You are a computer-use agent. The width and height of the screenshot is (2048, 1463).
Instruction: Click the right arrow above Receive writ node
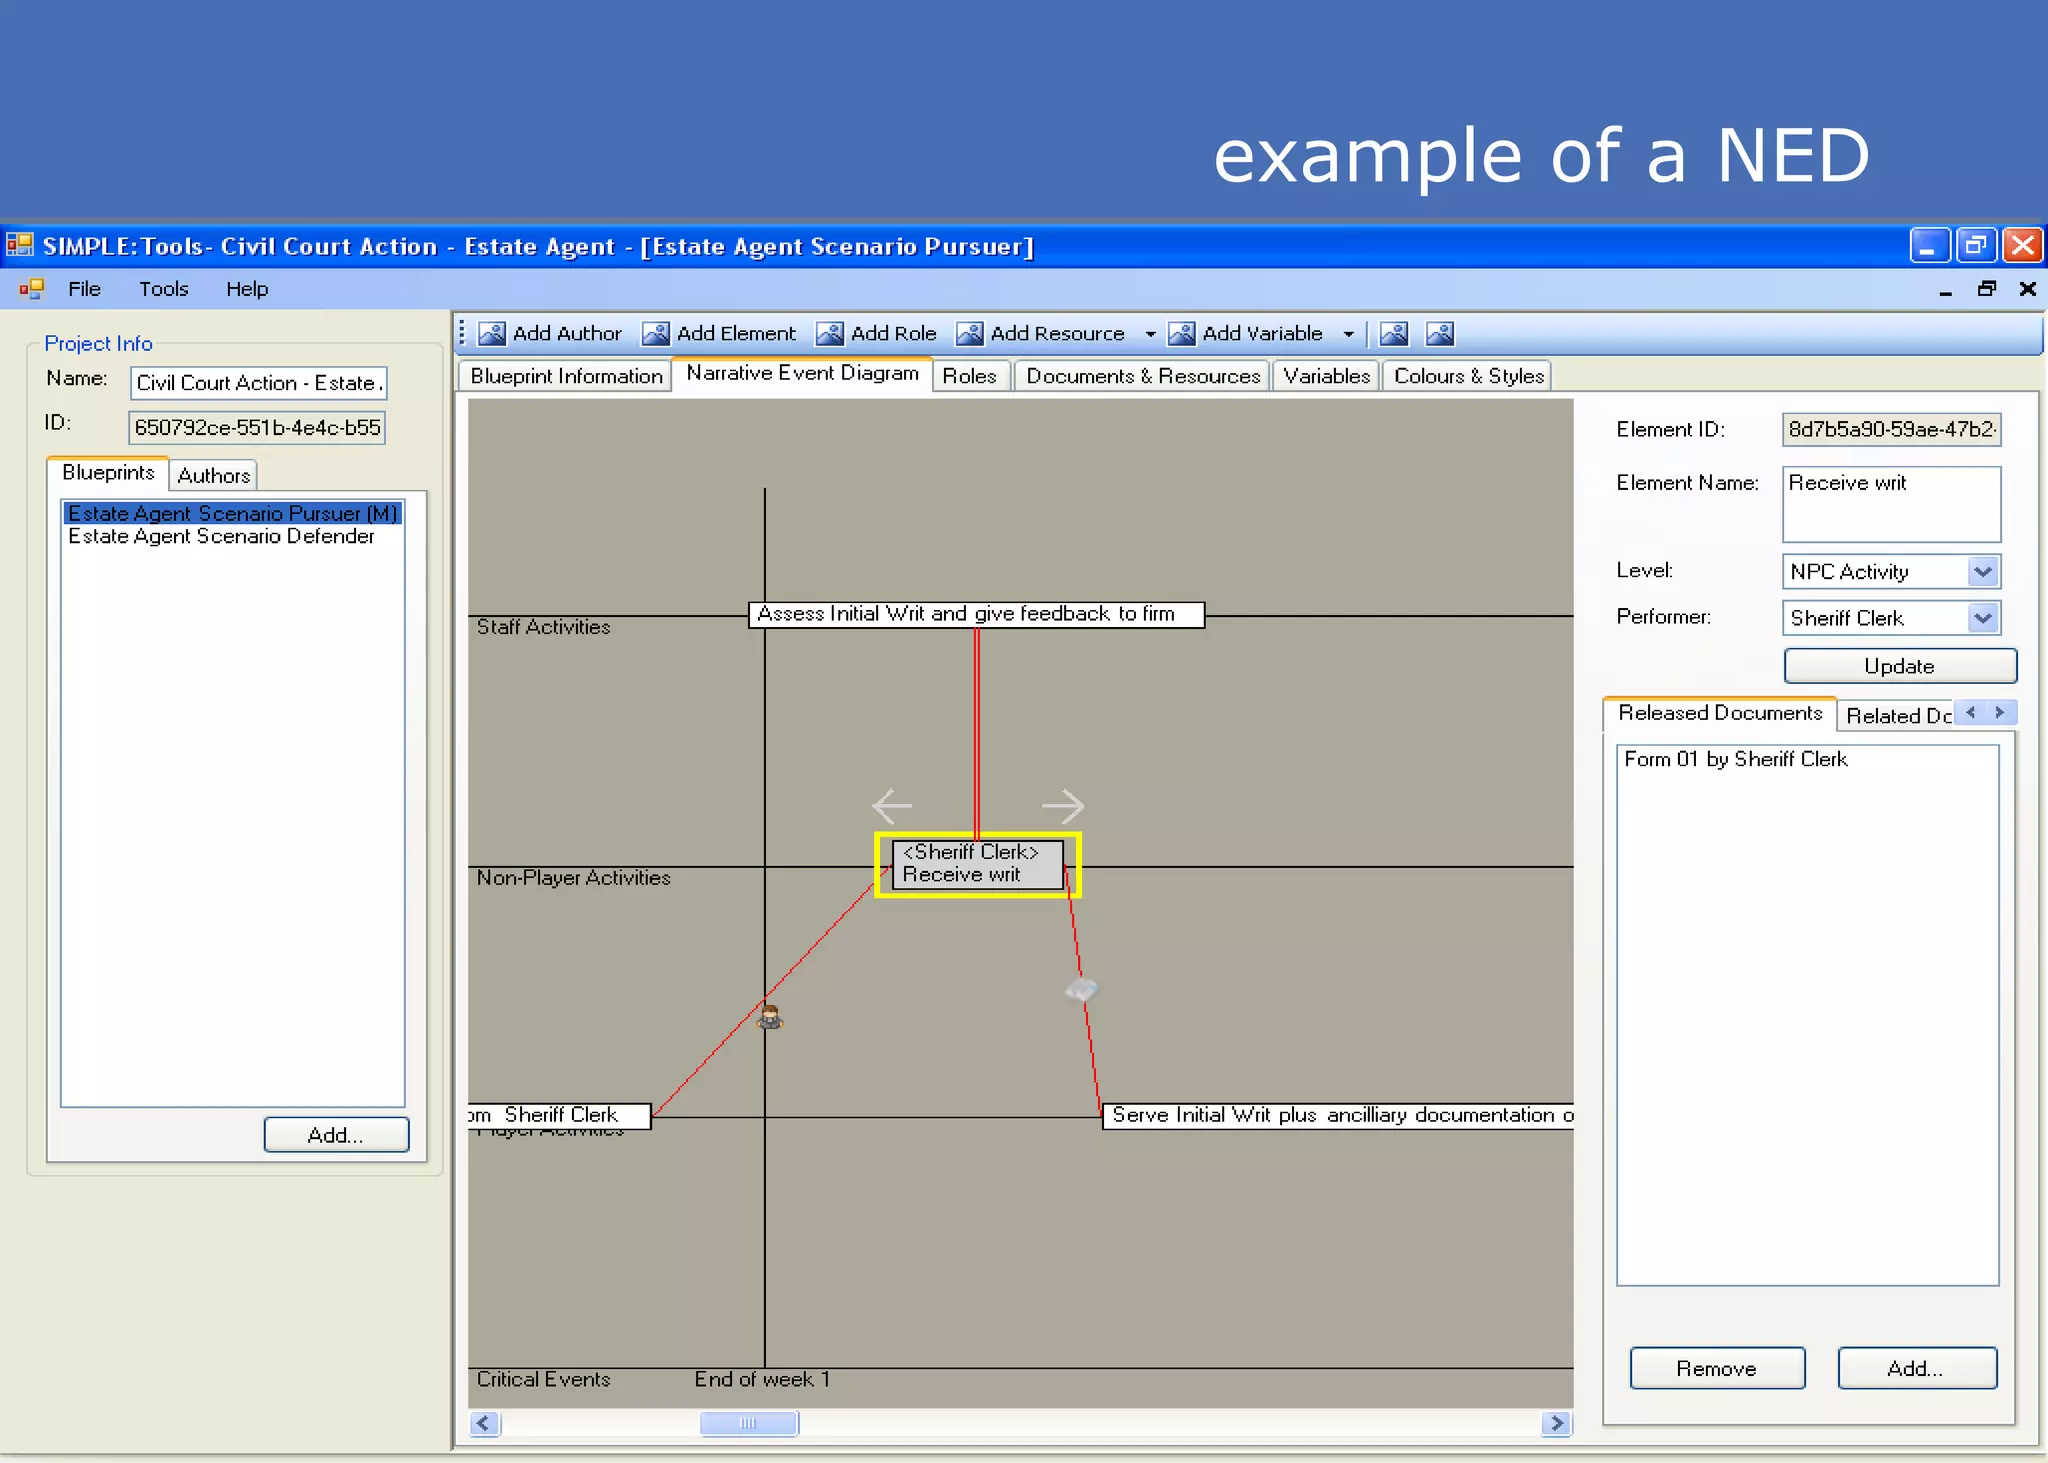click(x=1062, y=805)
